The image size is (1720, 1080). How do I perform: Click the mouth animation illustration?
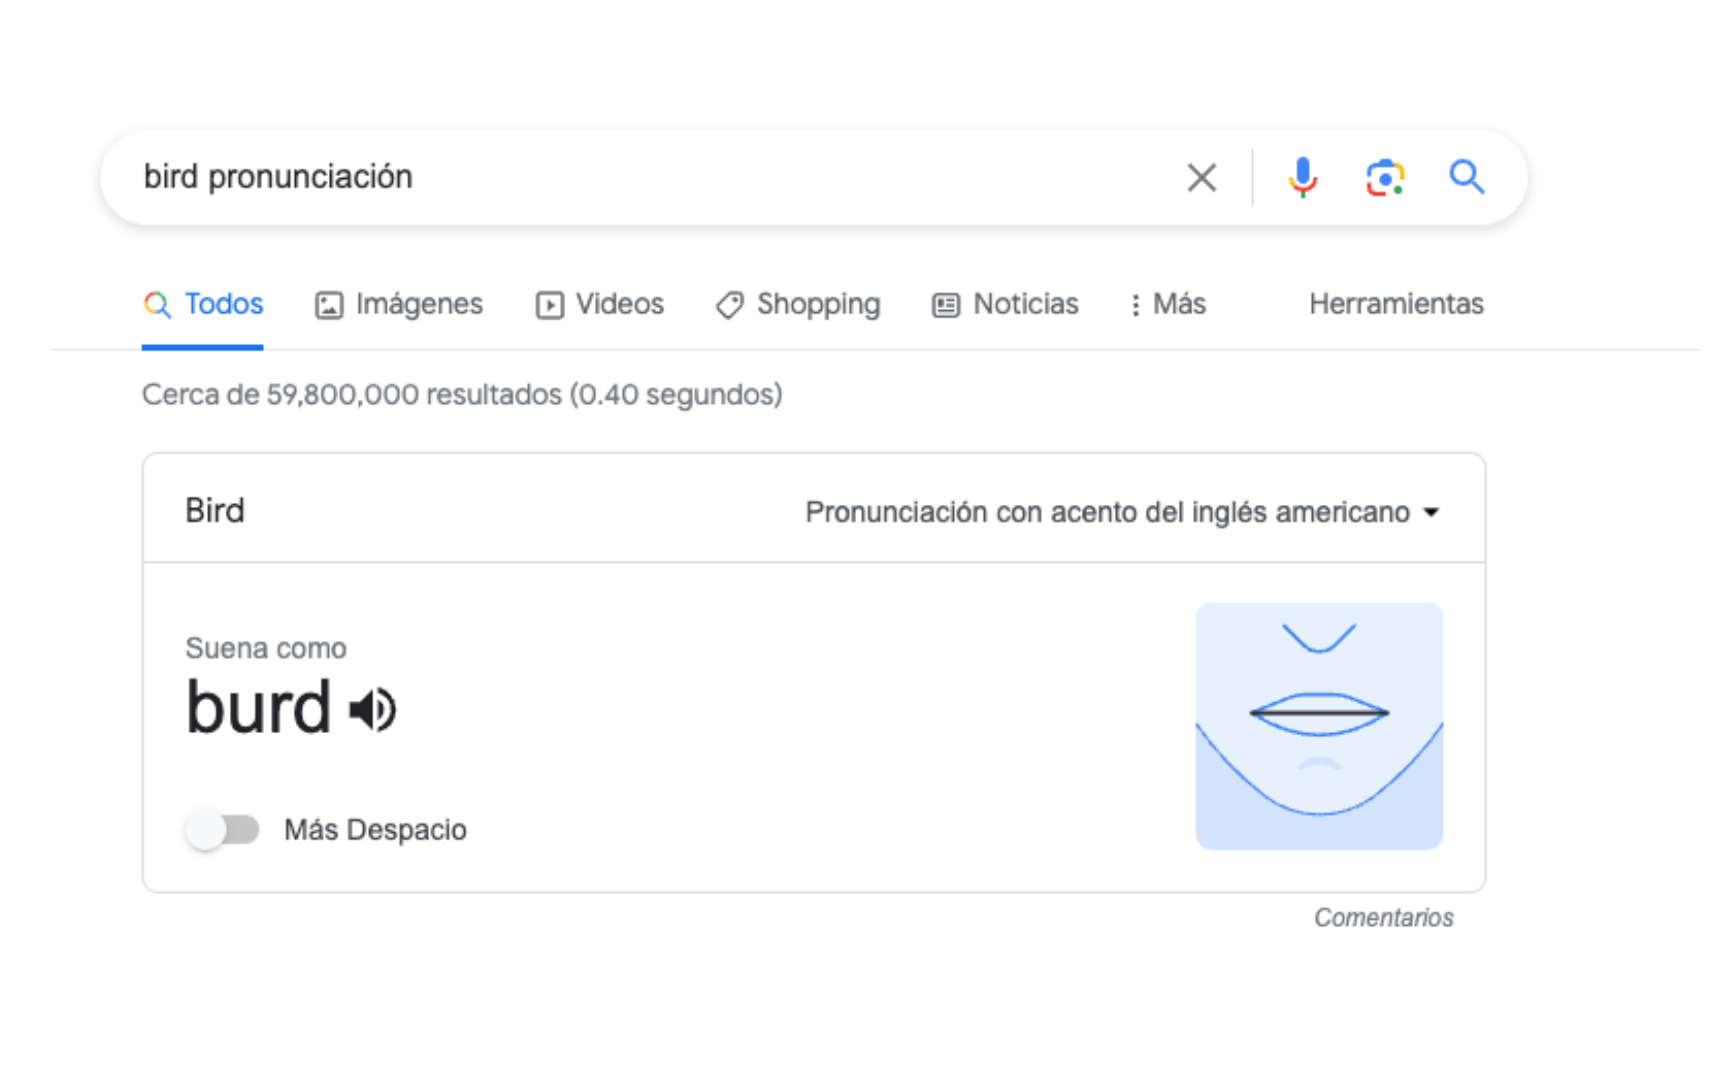[1319, 723]
